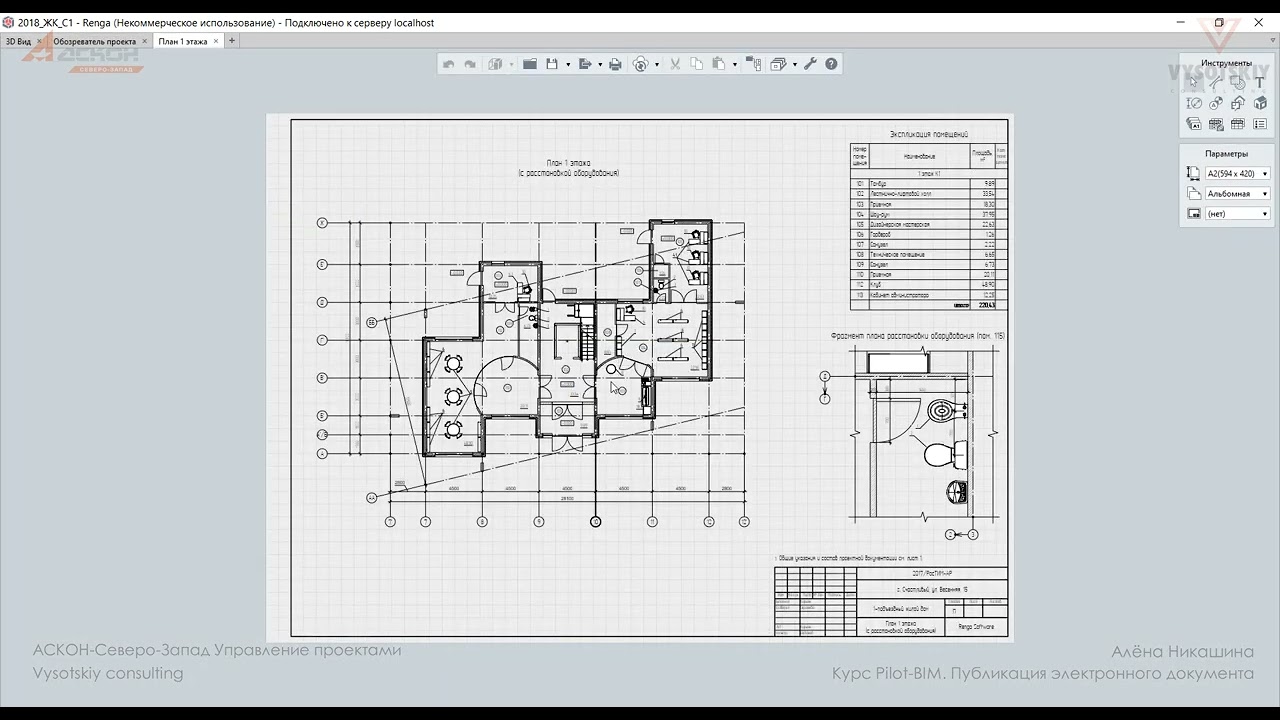Screen dimensions: 1280x720
Task: Open the A2(594 x 420) format dropdown
Action: coord(1238,174)
